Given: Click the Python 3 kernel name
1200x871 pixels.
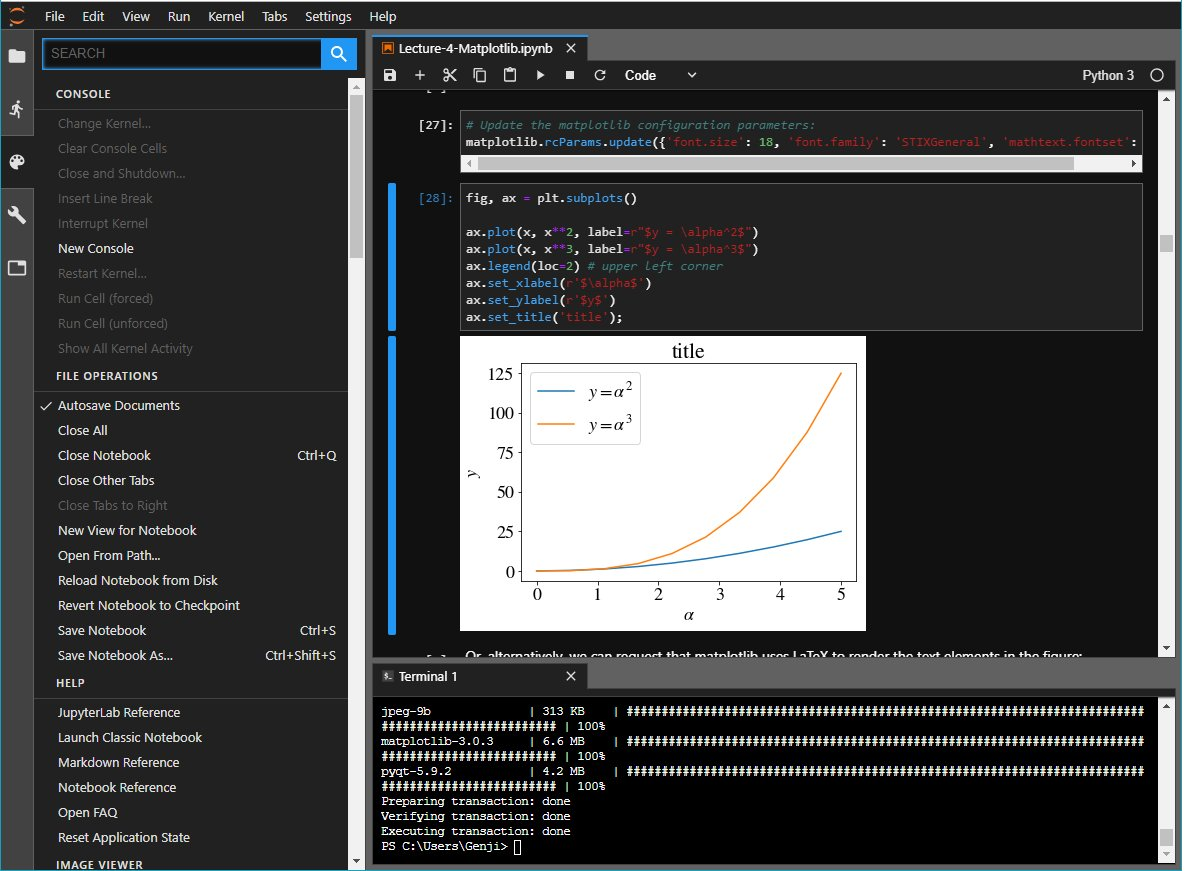Looking at the screenshot, I should 1108,75.
